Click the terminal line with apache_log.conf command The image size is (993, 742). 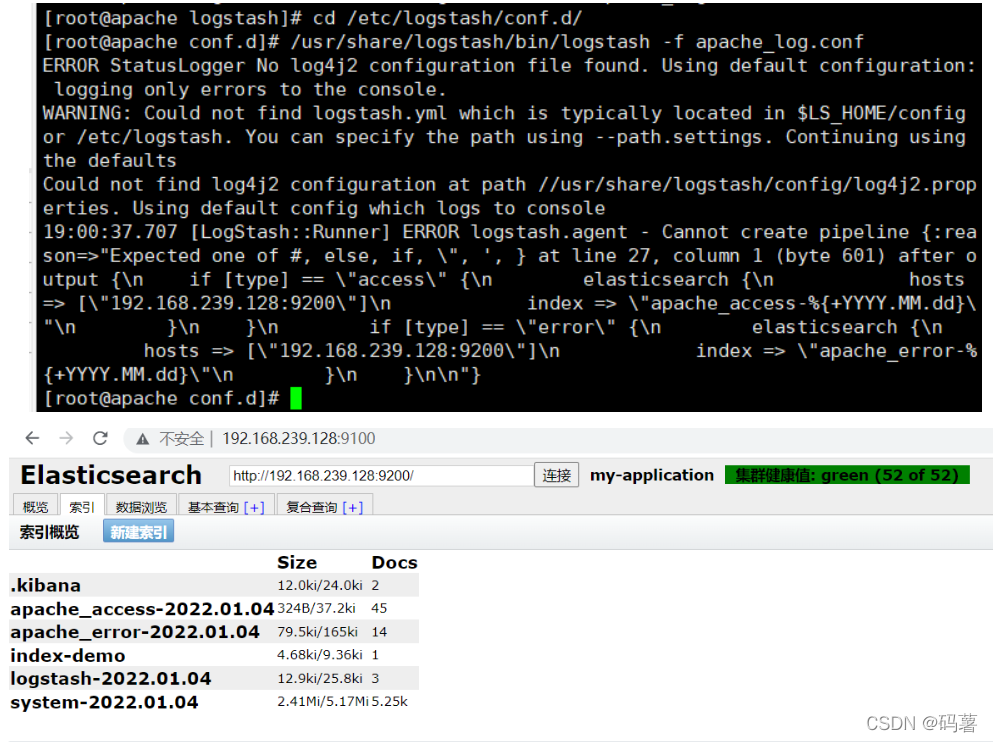[453, 42]
